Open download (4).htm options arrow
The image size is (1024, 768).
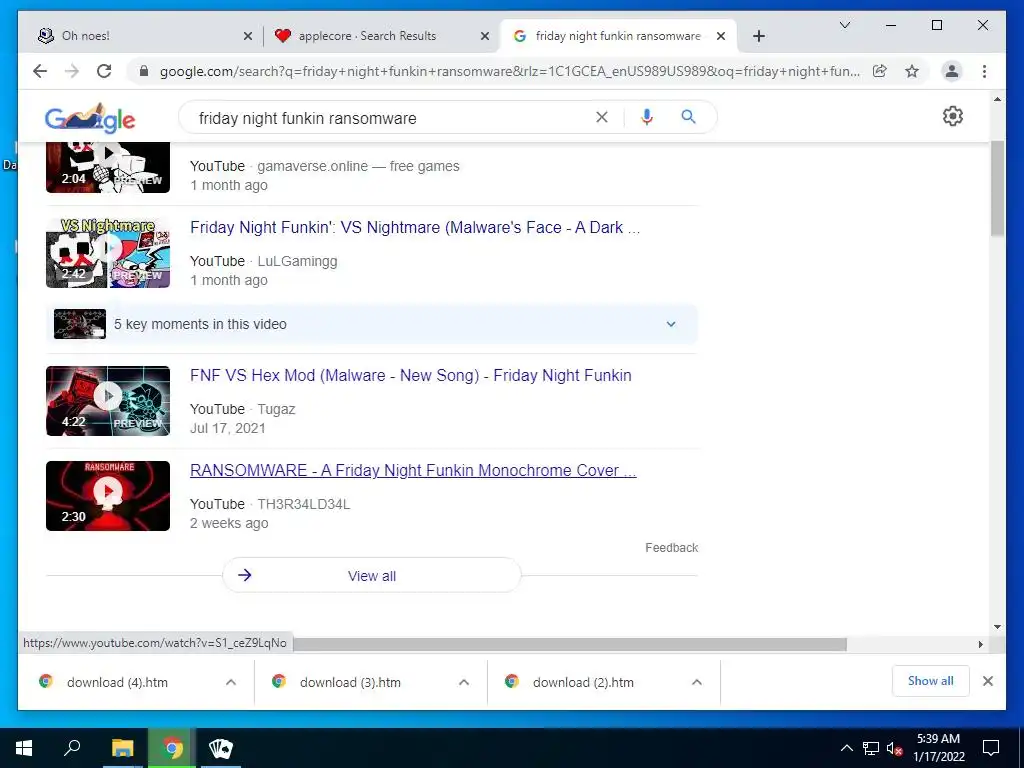pyautogui.click(x=231, y=682)
